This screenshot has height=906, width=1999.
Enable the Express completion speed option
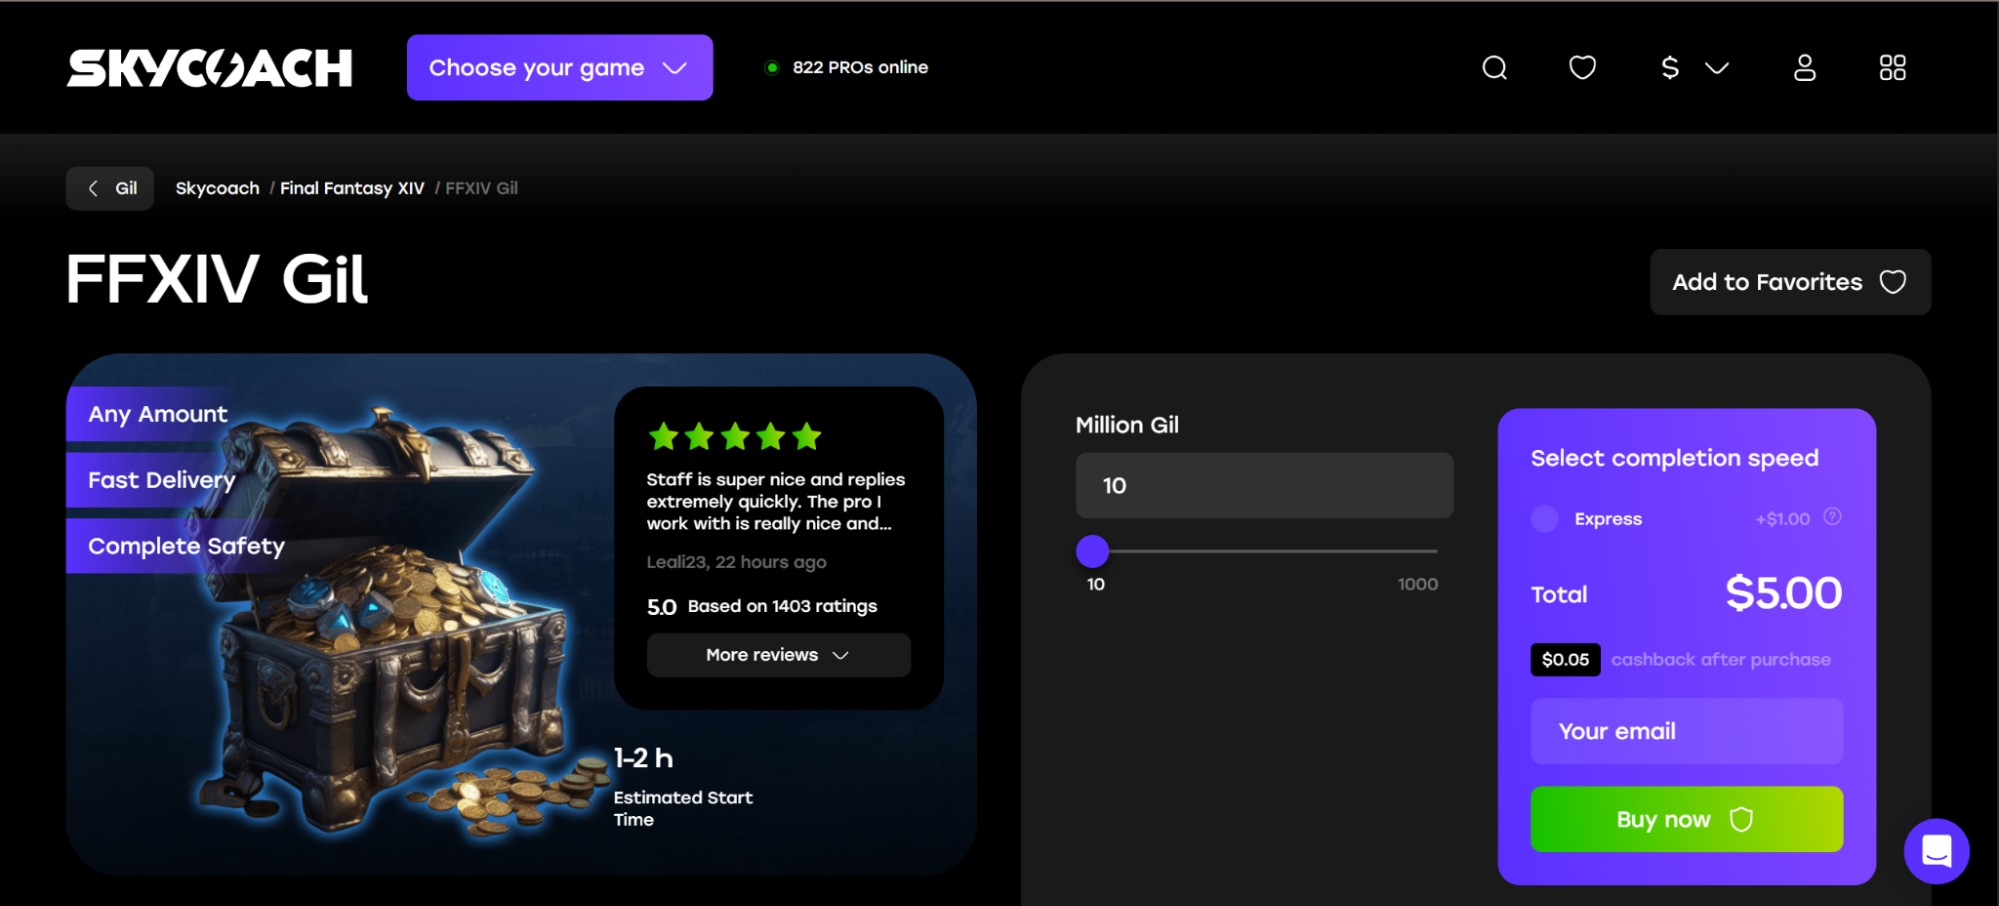[1545, 519]
